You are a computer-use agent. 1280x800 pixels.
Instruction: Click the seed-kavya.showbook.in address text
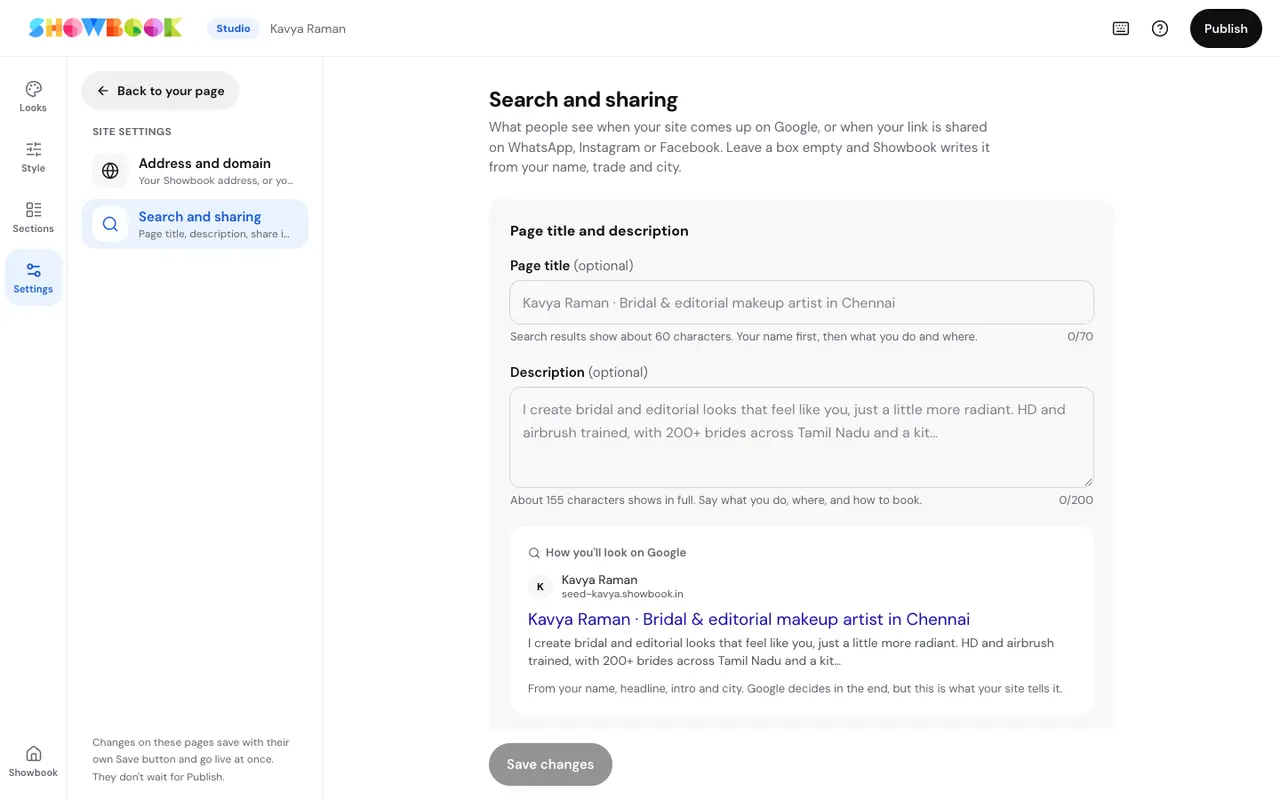click(622, 594)
